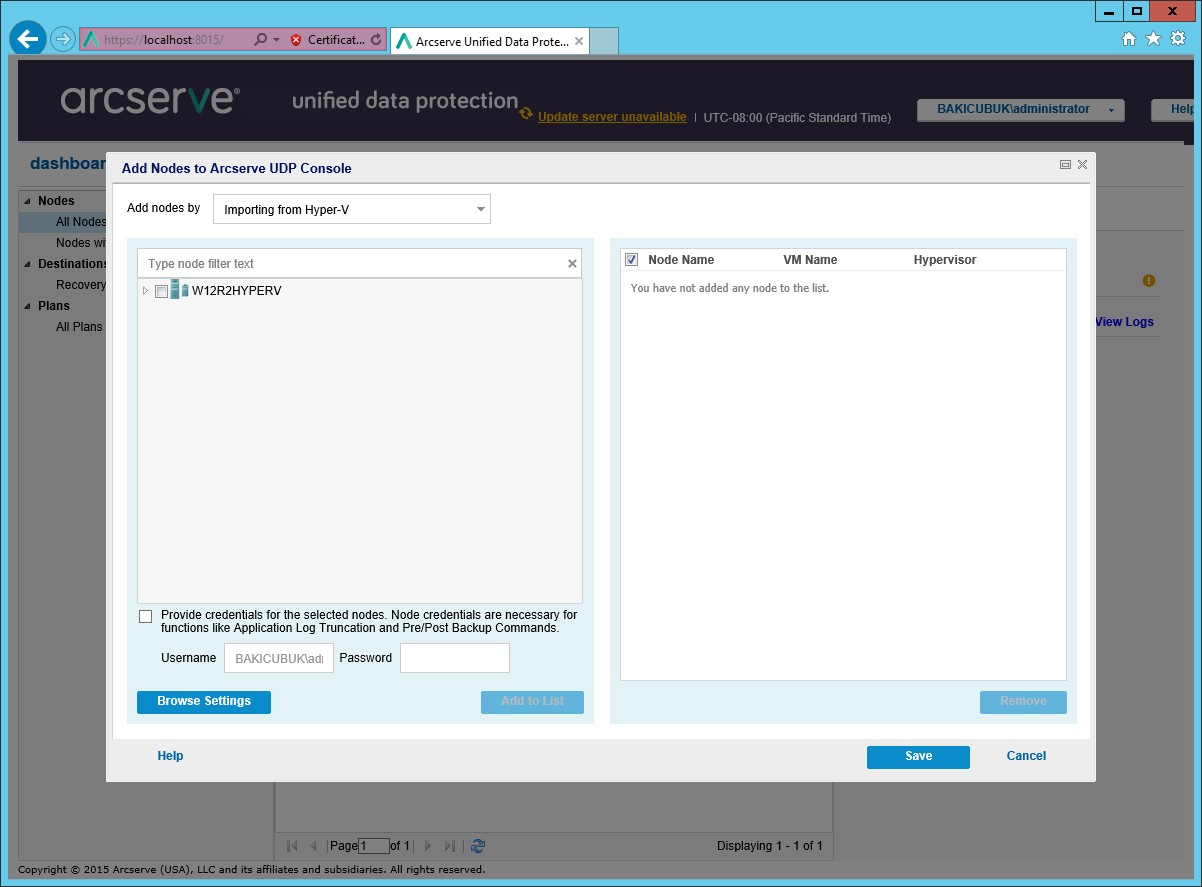The image size is (1202, 887).
Task: Open the dashboard tab
Action: coord(68,163)
